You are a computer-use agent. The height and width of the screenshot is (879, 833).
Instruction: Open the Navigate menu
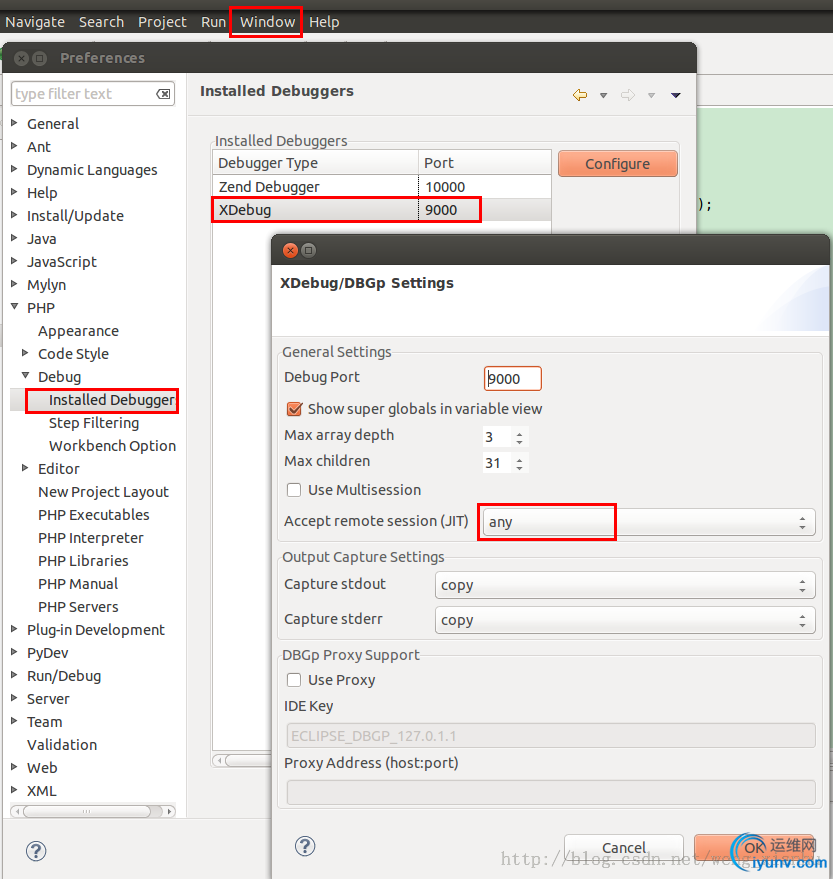click(x=35, y=22)
